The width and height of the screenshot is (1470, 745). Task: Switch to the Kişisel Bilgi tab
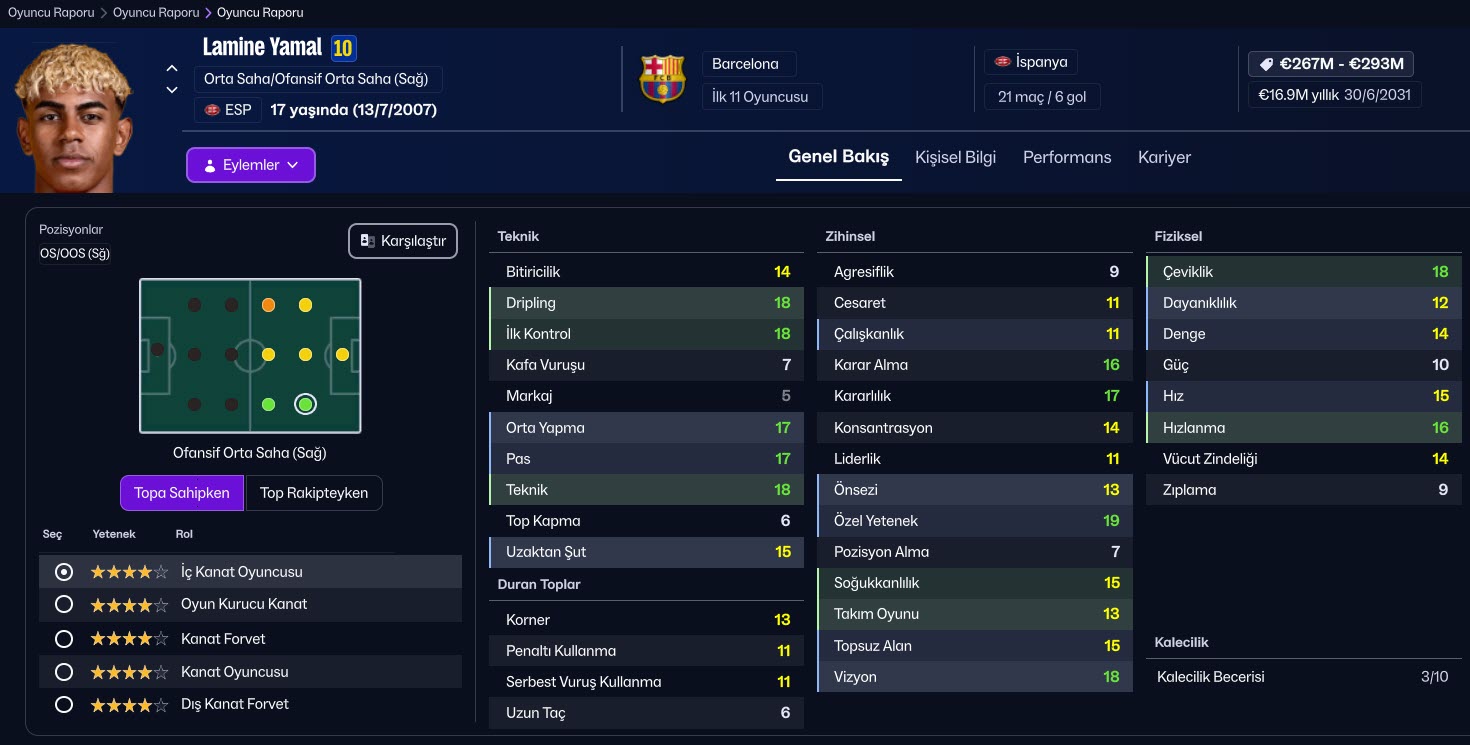pyautogui.click(x=955, y=157)
